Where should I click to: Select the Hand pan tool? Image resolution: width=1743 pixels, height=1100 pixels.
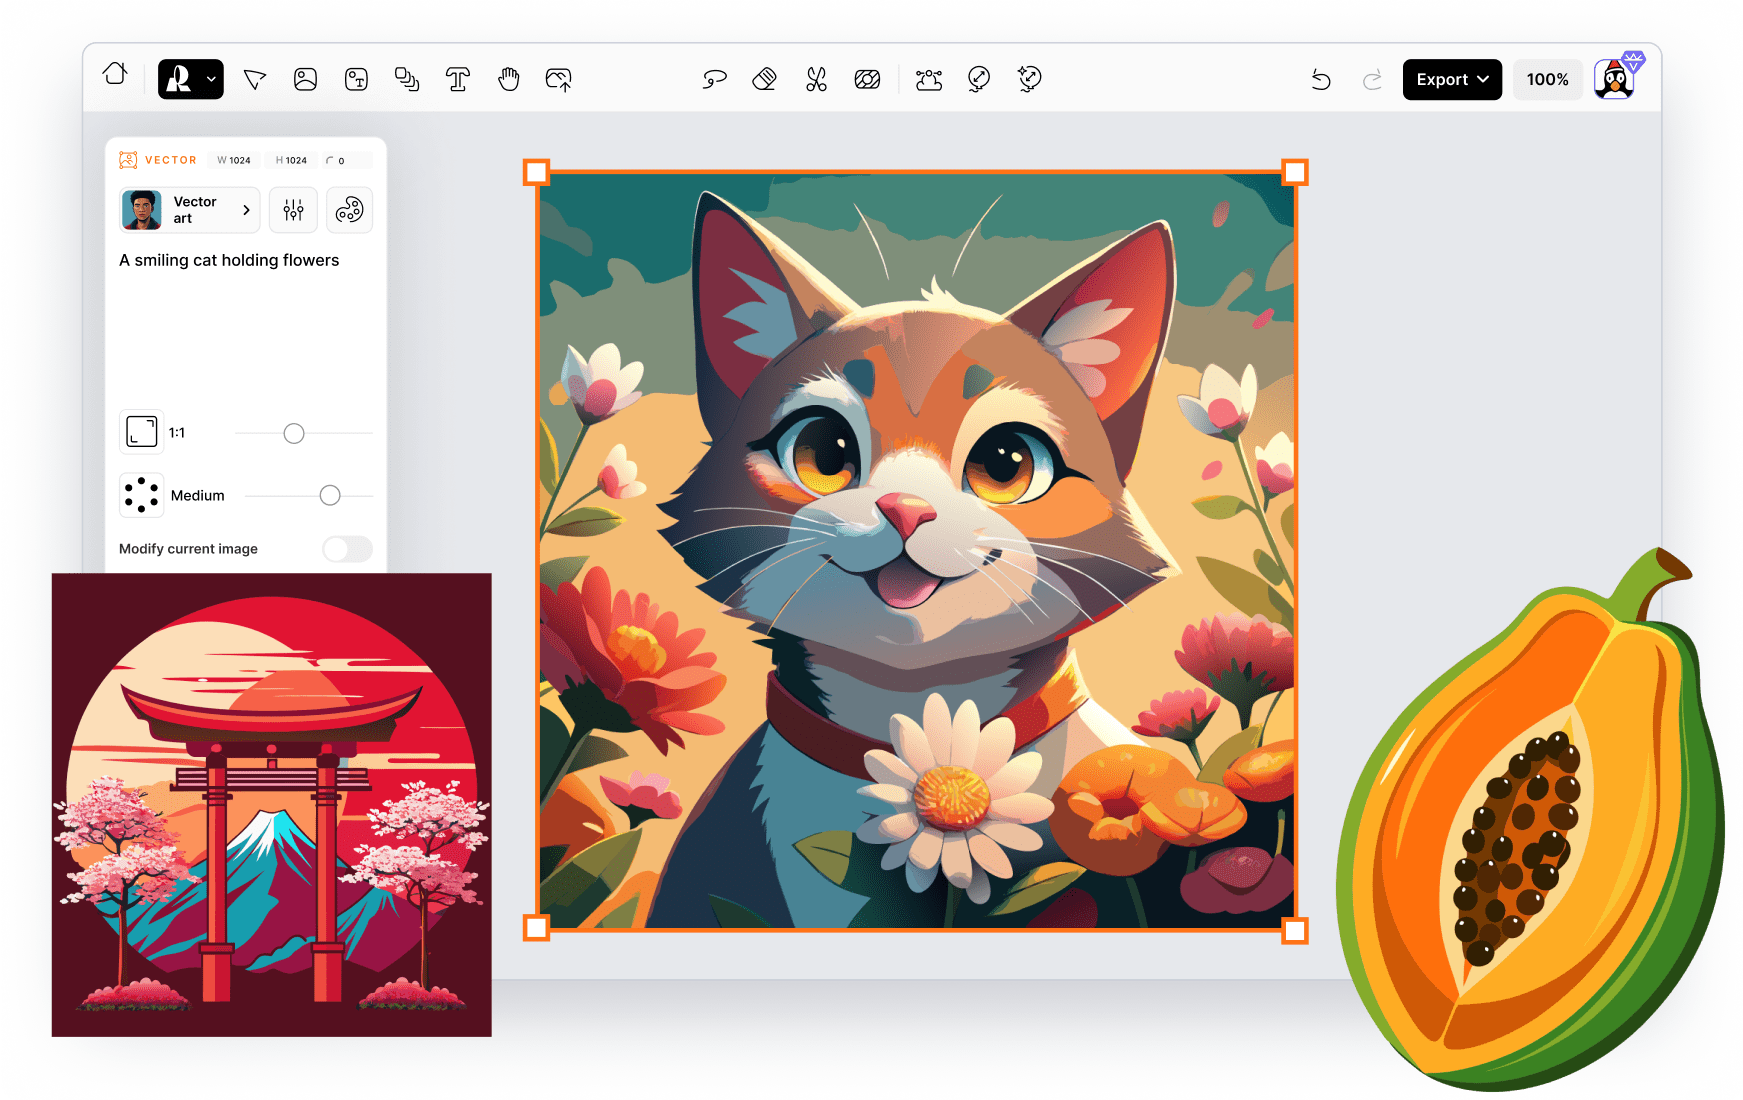tap(509, 79)
